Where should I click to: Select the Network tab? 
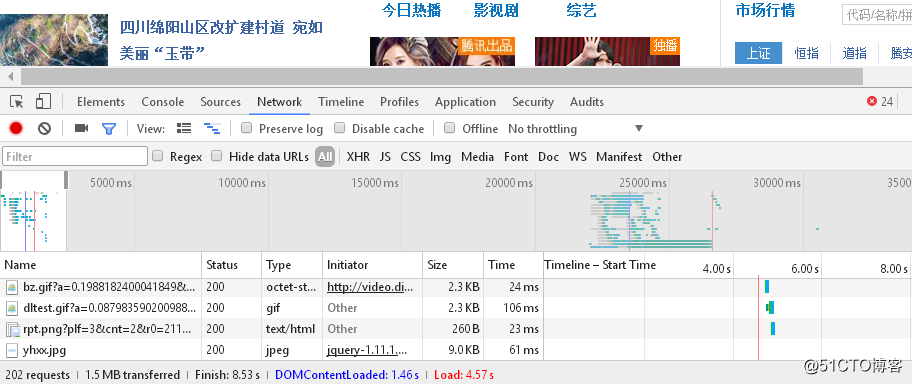pyautogui.click(x=280, y=102)
